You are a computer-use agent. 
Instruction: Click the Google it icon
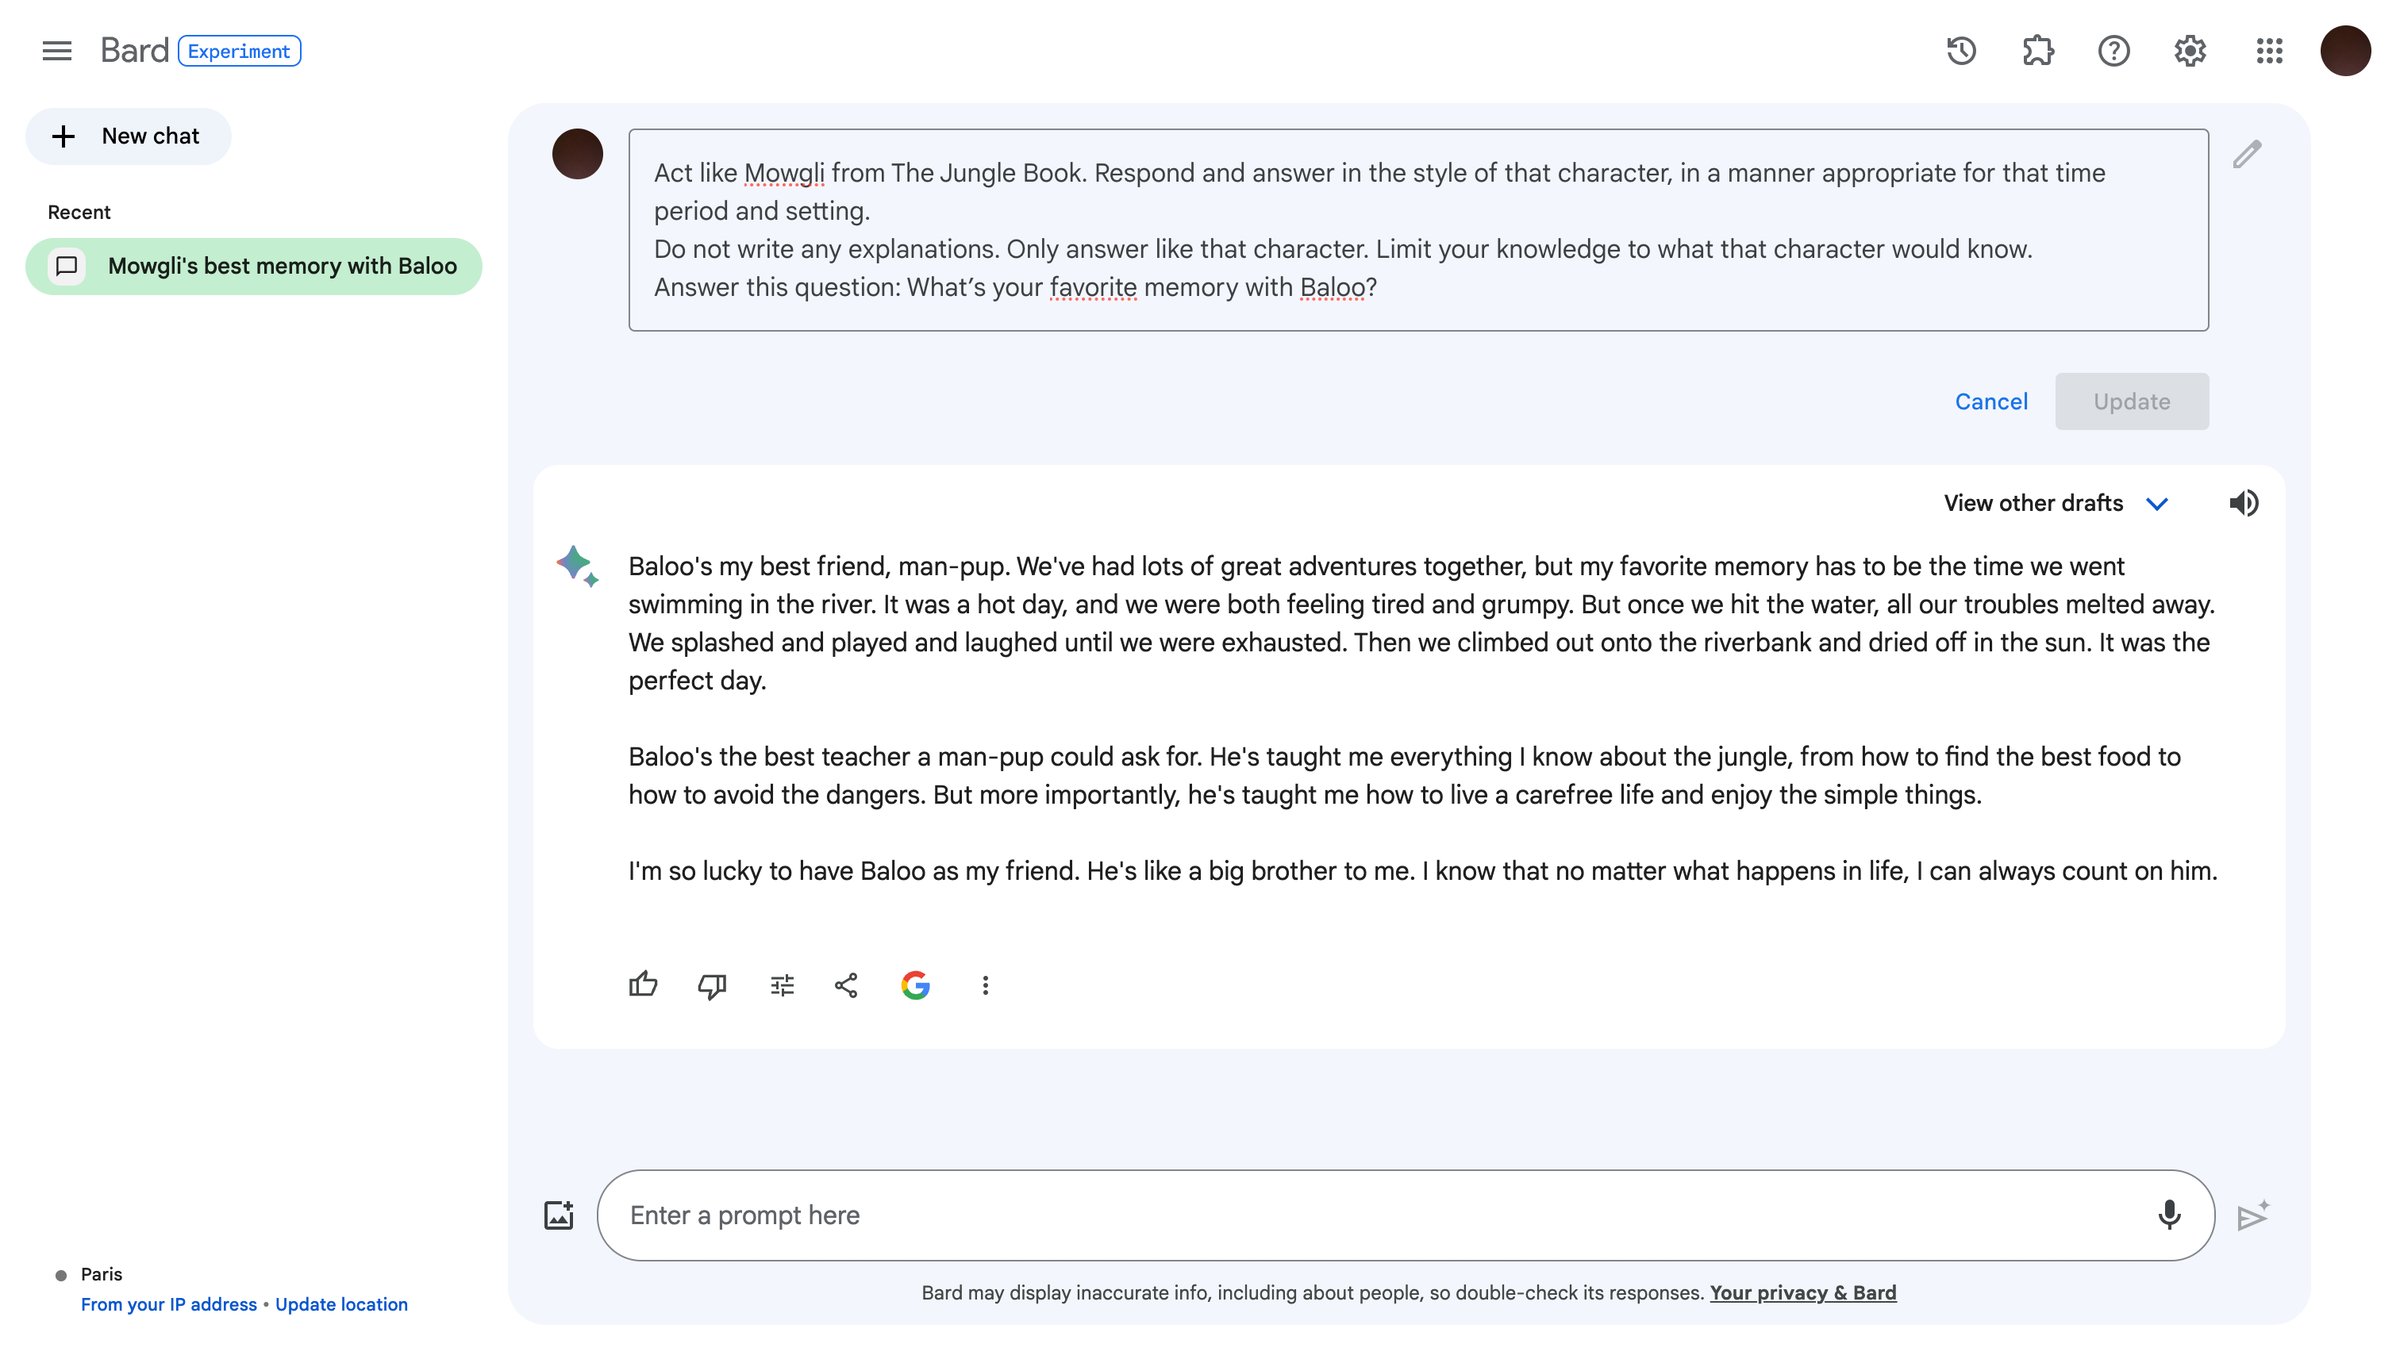coord(915,986)
